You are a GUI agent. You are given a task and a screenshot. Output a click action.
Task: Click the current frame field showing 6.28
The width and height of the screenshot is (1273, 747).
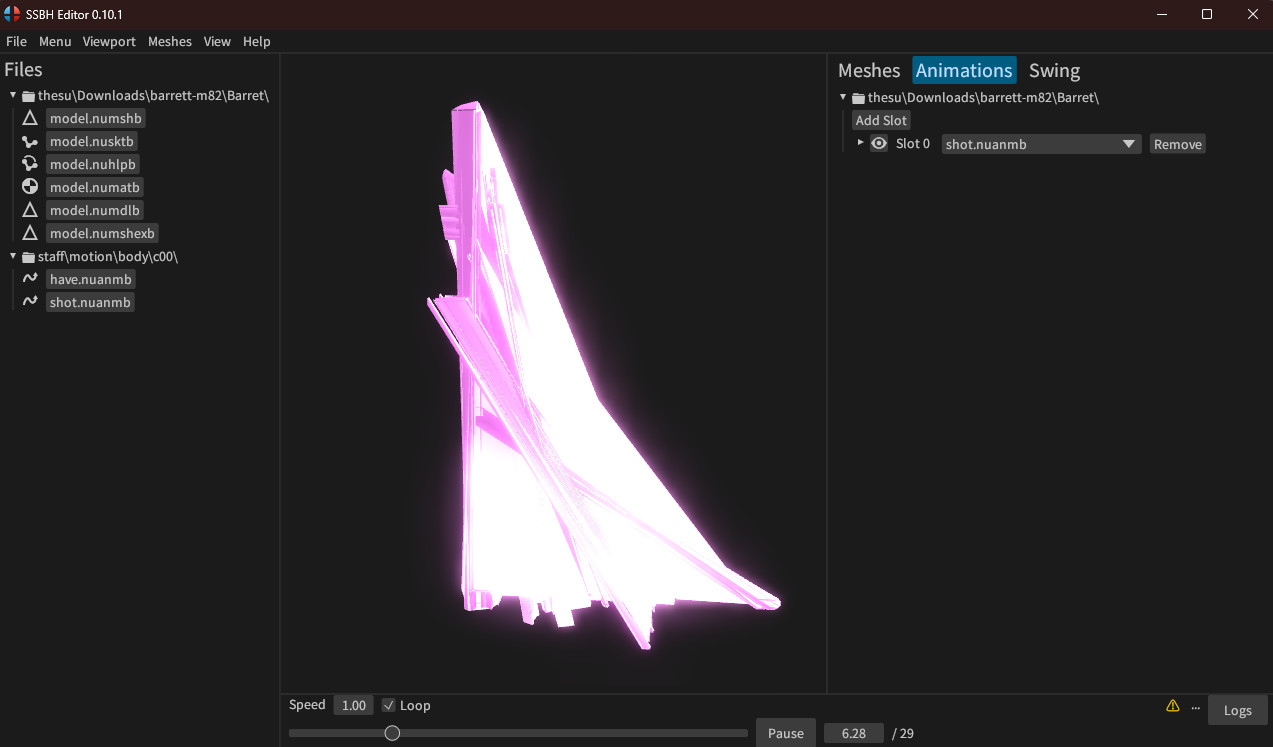(x=853, y=733)
